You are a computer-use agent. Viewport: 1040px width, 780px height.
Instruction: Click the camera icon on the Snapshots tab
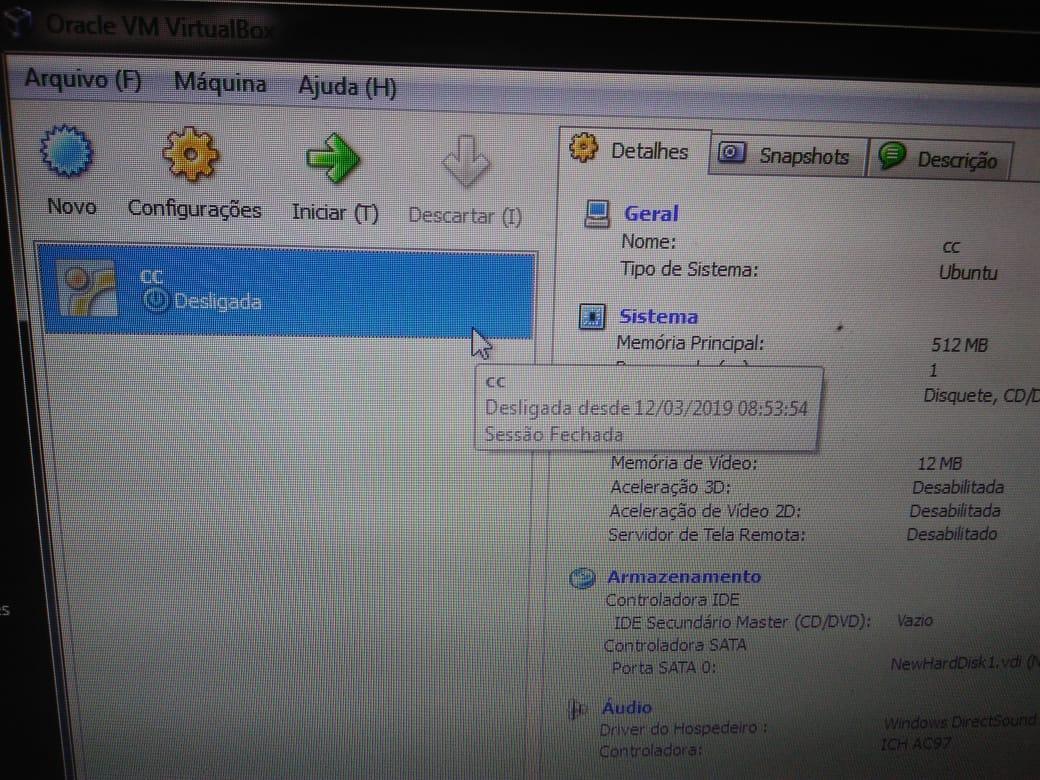(732, 153)
